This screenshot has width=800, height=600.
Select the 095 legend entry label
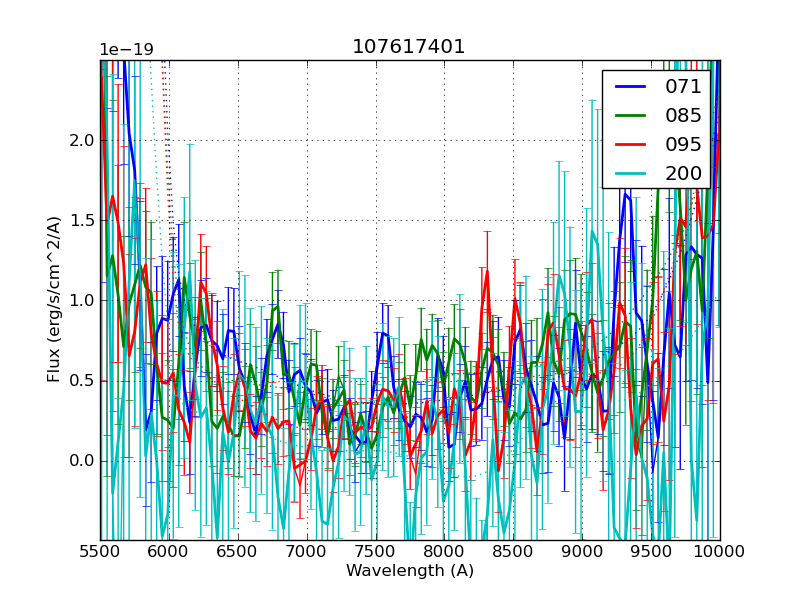click(683, 144)
